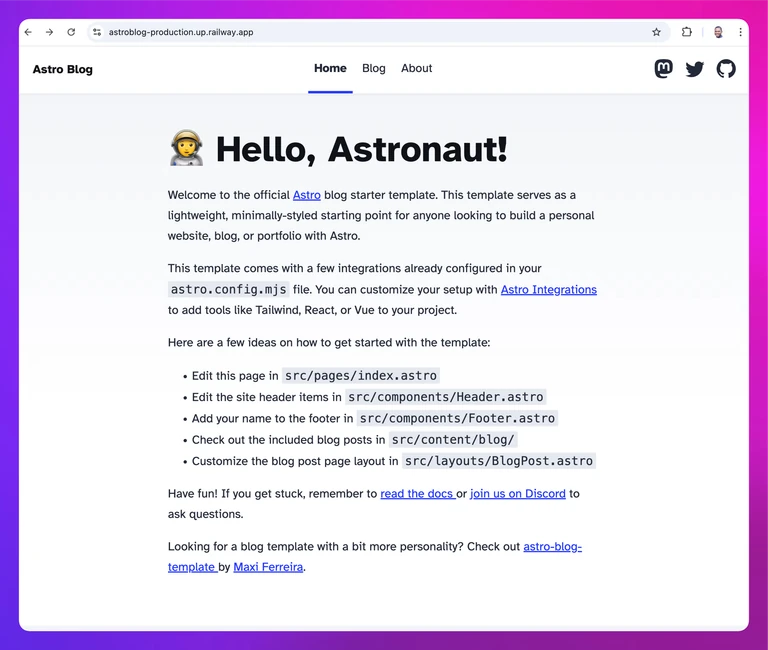768x650 pixels.
Task: Open the browser three-dot menu
Action: (740, 32)
